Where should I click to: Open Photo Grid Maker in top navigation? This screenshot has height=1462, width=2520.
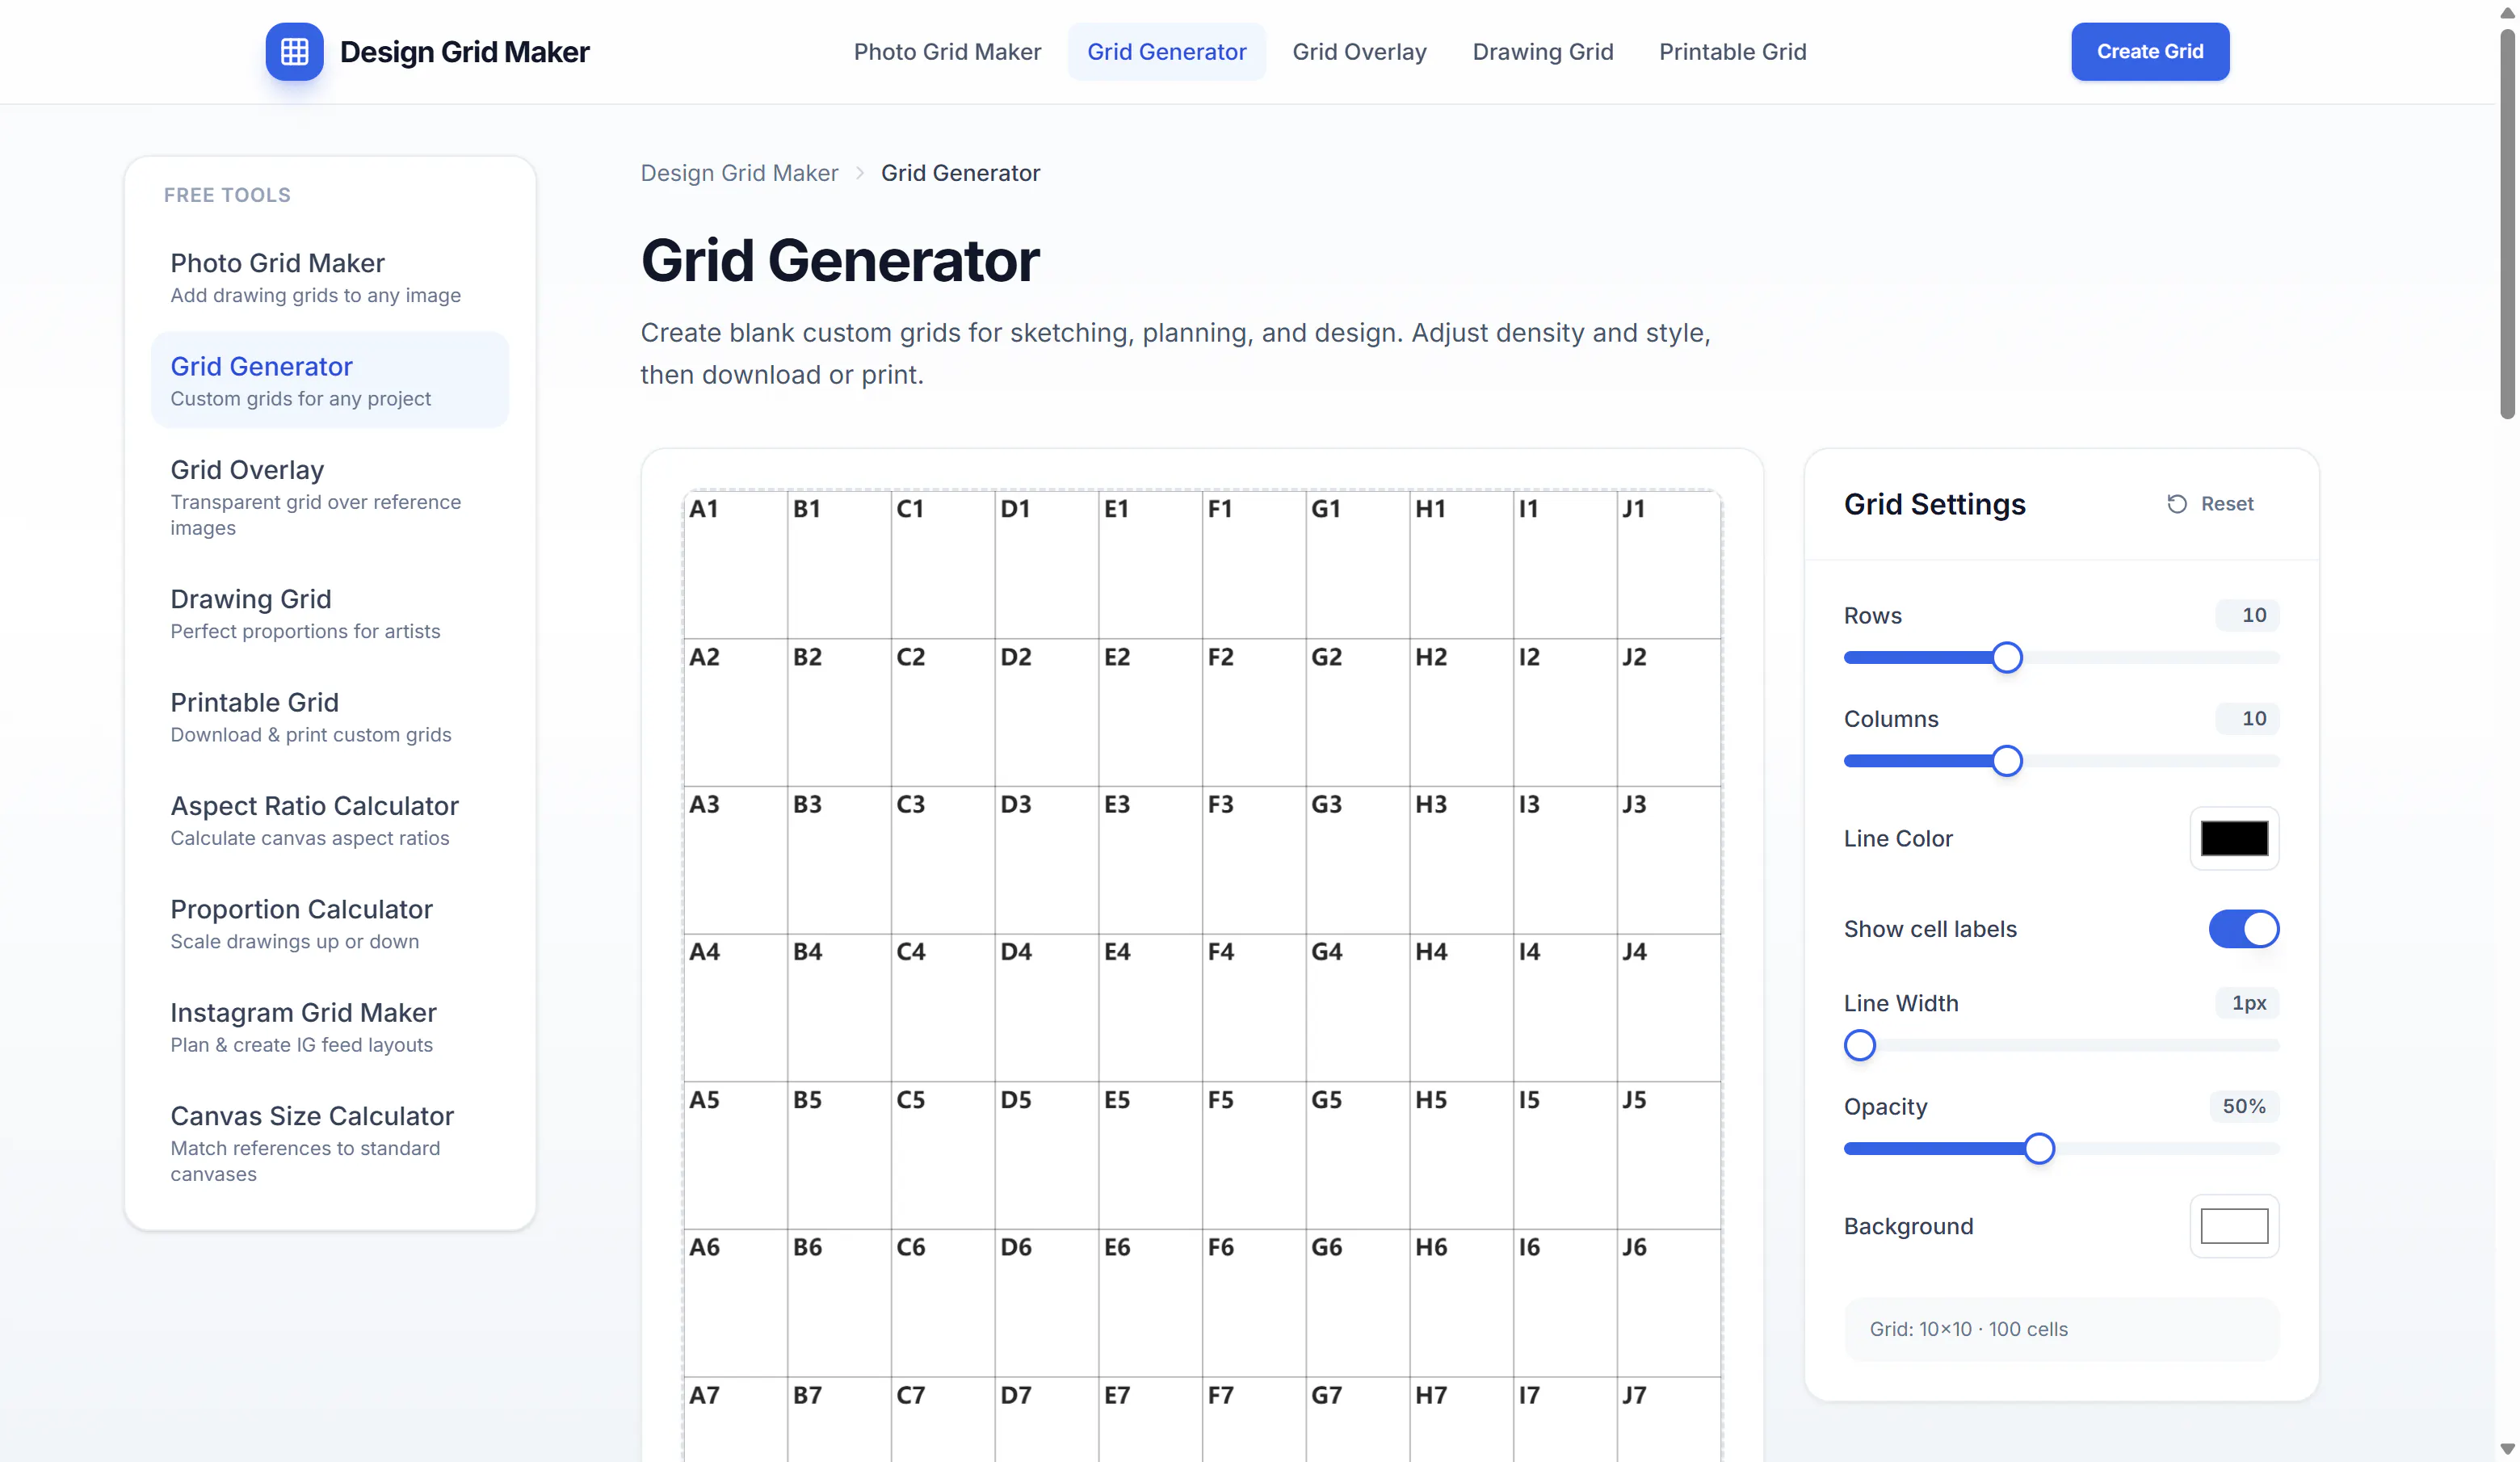click(x=947, y=51)
